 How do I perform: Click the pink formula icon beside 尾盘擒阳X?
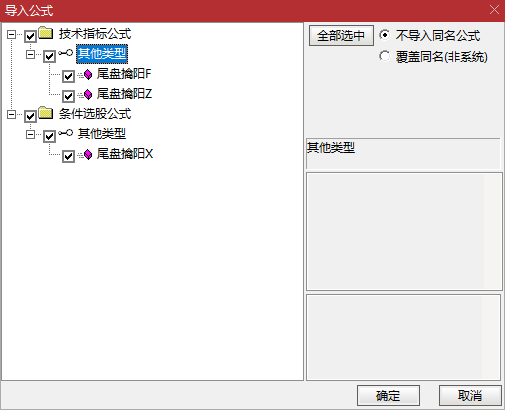click(x=88, y=155)
